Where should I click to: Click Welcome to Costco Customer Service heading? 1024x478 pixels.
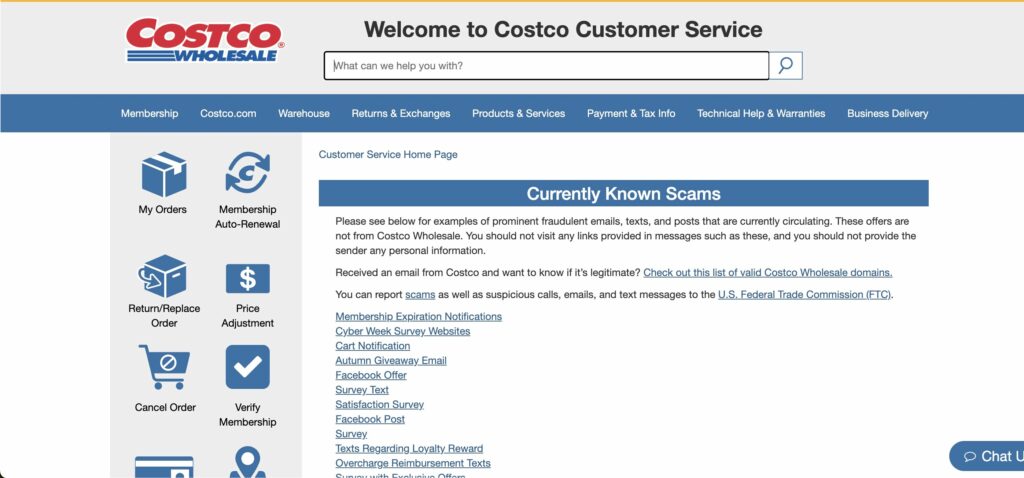[563, 29]
